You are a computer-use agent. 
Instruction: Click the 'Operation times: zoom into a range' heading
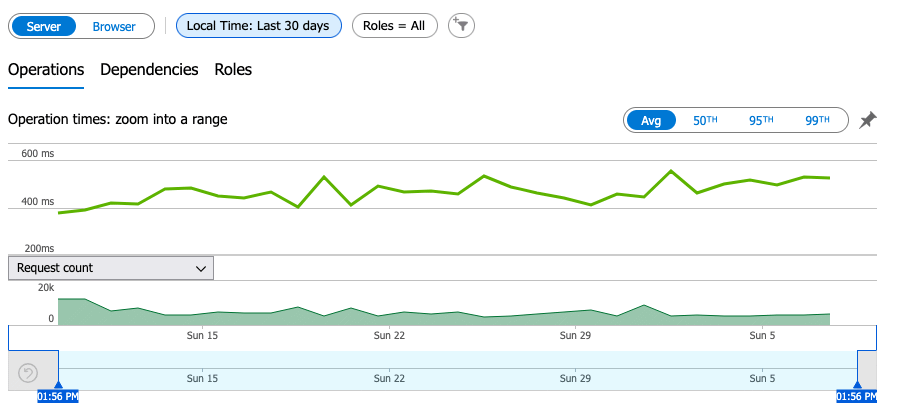[118, 119]
